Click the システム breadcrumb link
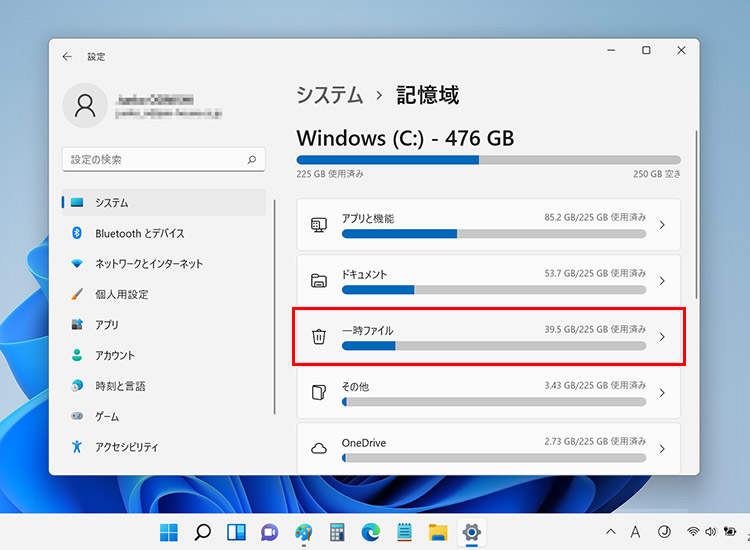Screen dimensions: 750x550 (x=329, y=95)
